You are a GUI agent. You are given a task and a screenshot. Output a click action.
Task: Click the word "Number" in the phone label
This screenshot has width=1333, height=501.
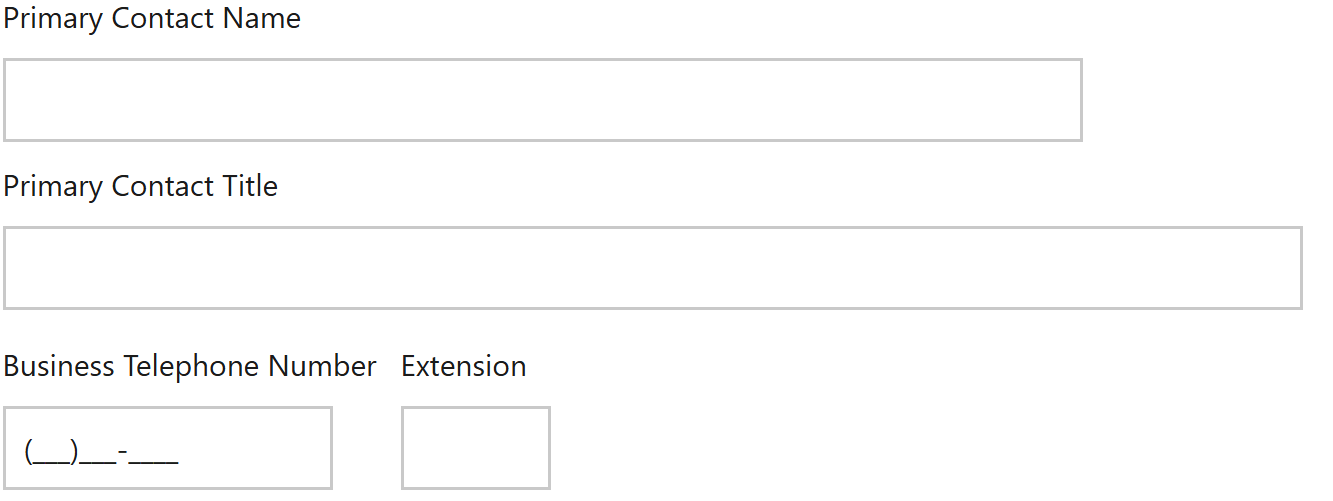[x=322, y=367]
